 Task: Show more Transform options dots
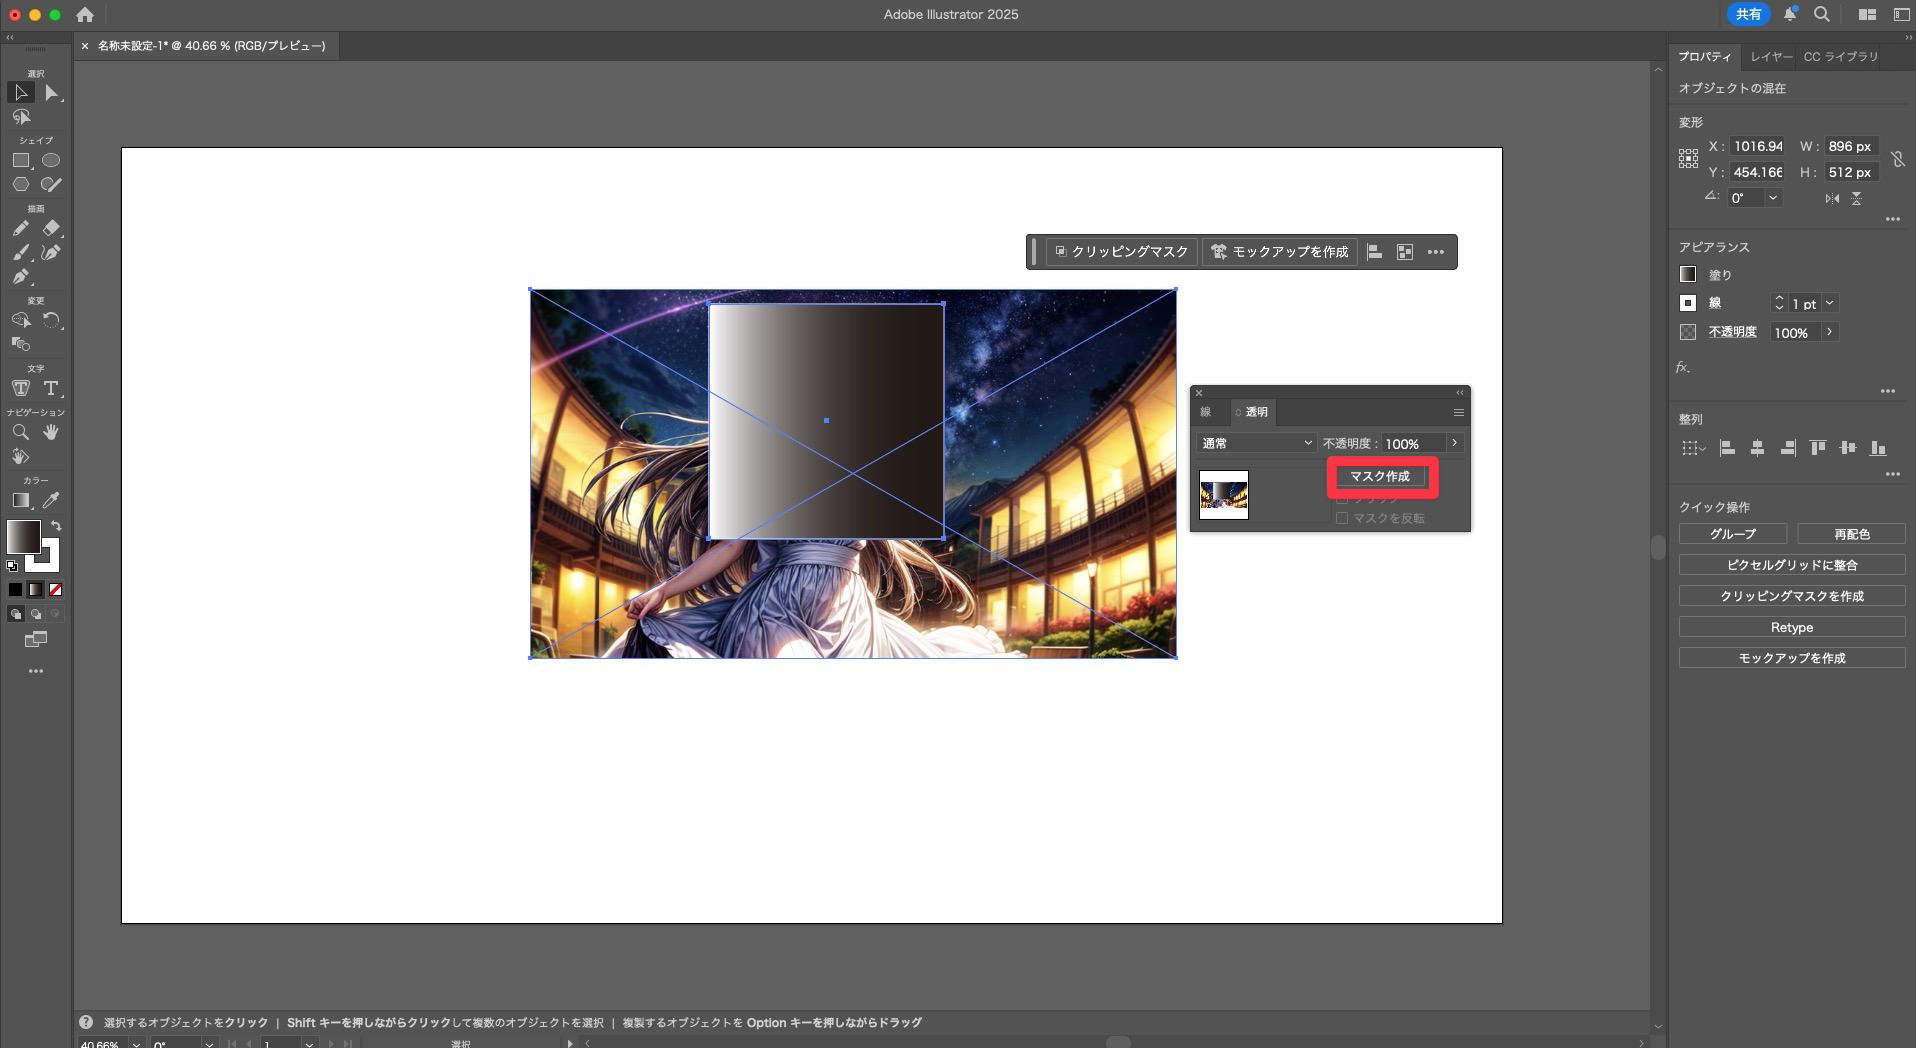(x=1892, y=219)
